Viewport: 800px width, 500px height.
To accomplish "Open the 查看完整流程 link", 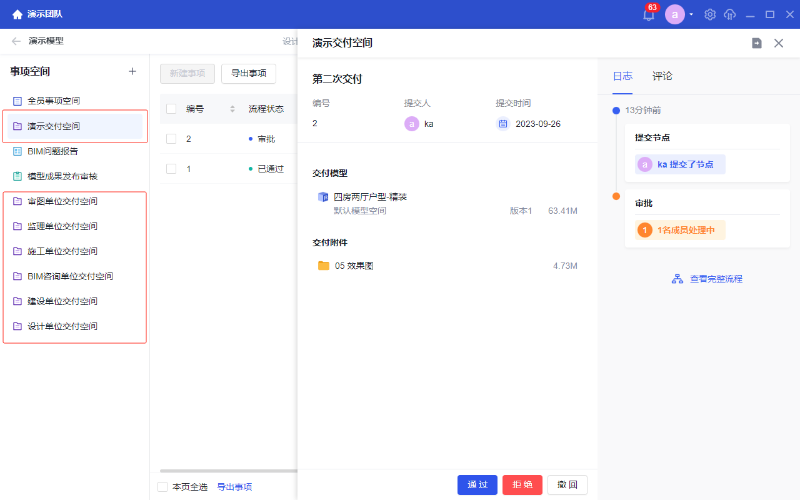I will click(708, 279).
